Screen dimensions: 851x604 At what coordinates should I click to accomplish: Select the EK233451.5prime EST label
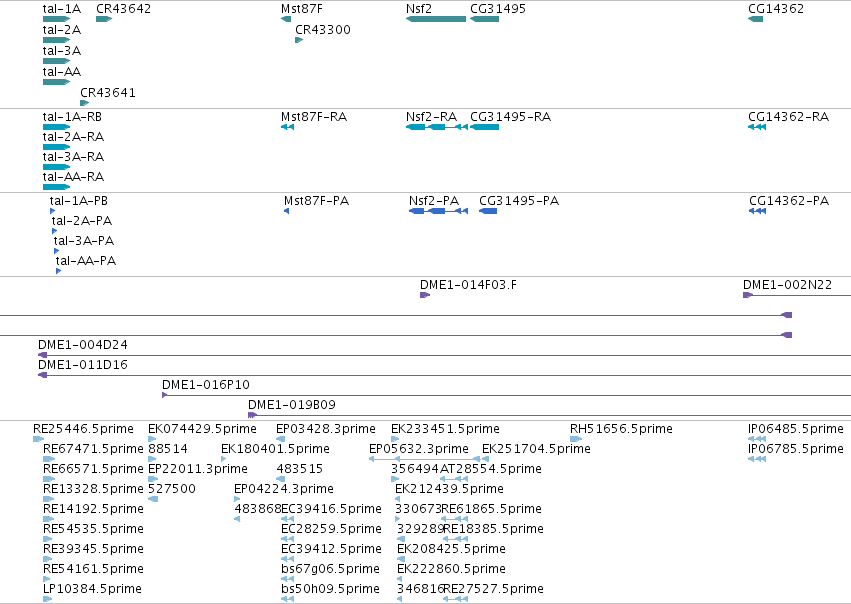(445, 429)
